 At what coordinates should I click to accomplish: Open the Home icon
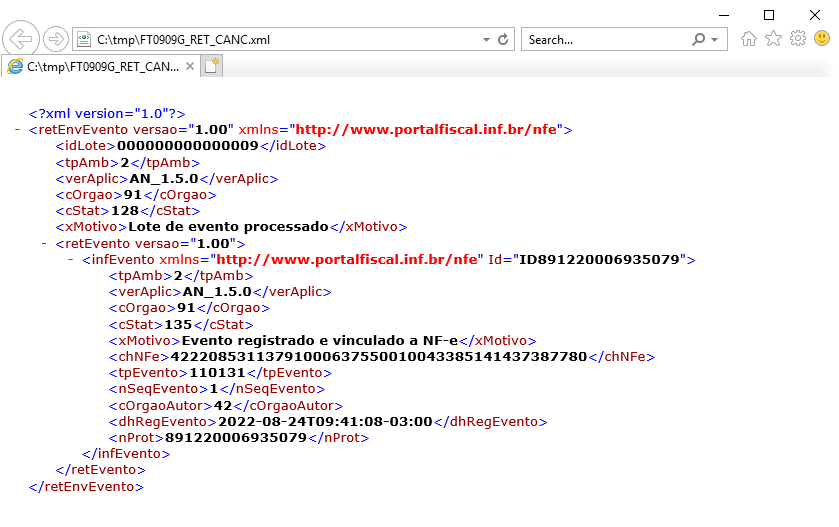(x=749, y=39)
